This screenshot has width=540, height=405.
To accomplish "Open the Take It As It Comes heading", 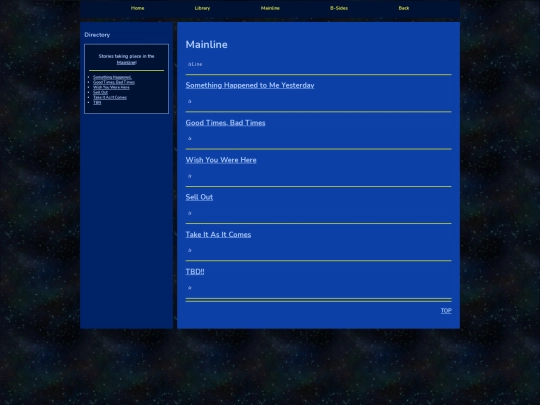I will [x=218, y=235].
